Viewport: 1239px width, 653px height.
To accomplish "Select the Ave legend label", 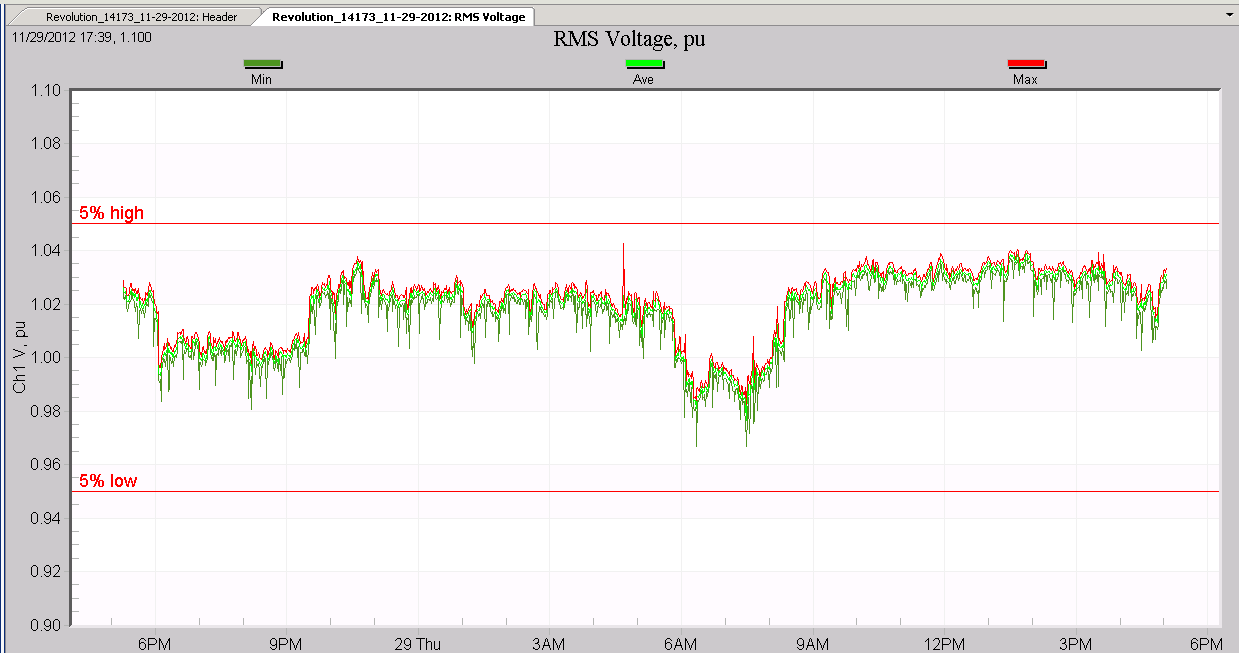I will click(644, 79).
